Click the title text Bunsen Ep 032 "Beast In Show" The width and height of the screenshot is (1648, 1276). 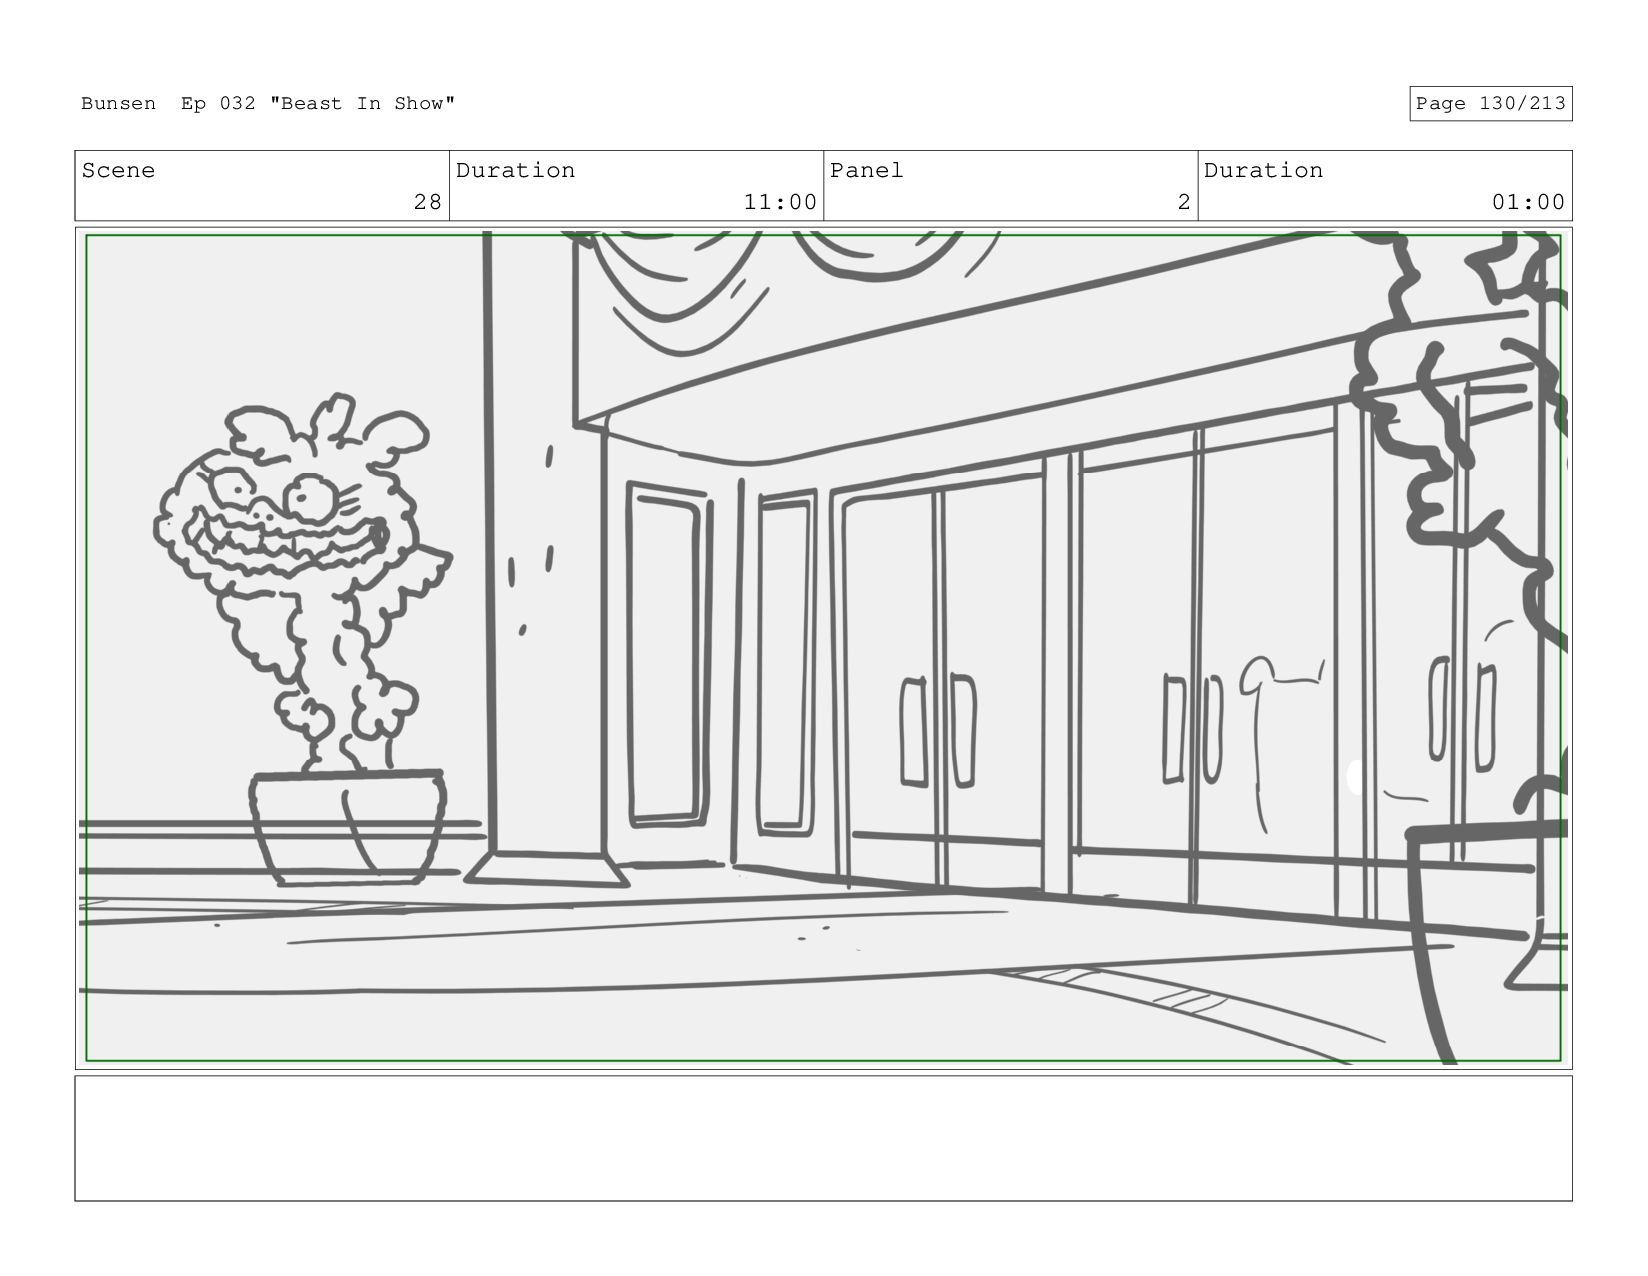268,104
